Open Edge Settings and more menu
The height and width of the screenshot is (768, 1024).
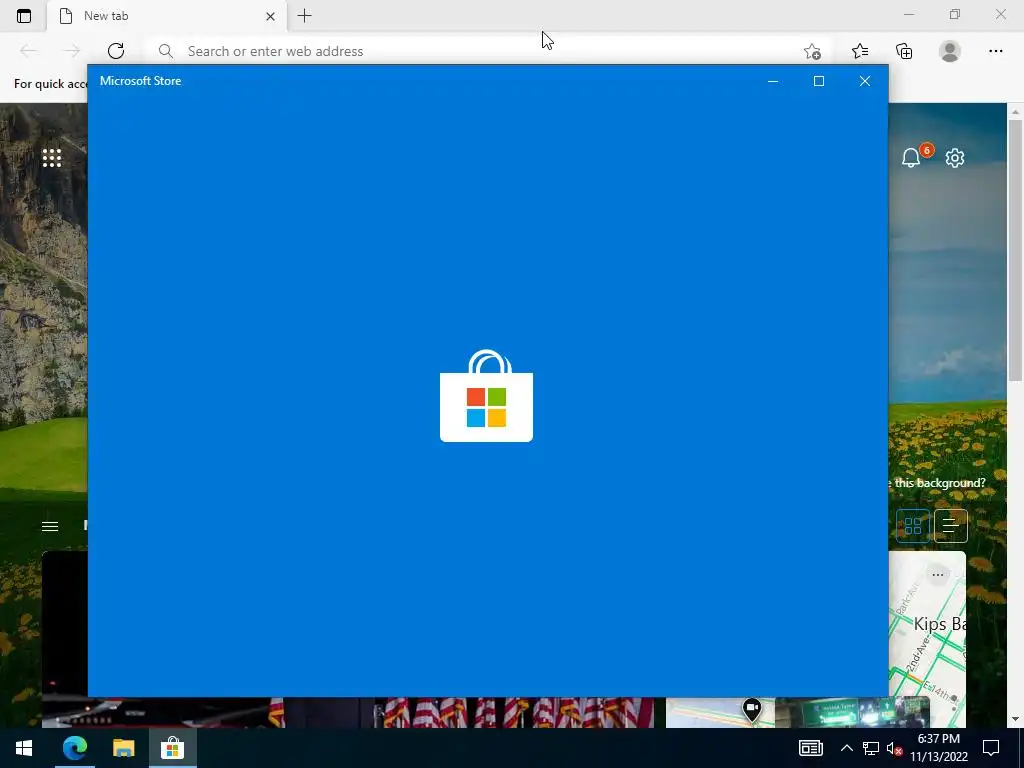click(x=995, y=51)
